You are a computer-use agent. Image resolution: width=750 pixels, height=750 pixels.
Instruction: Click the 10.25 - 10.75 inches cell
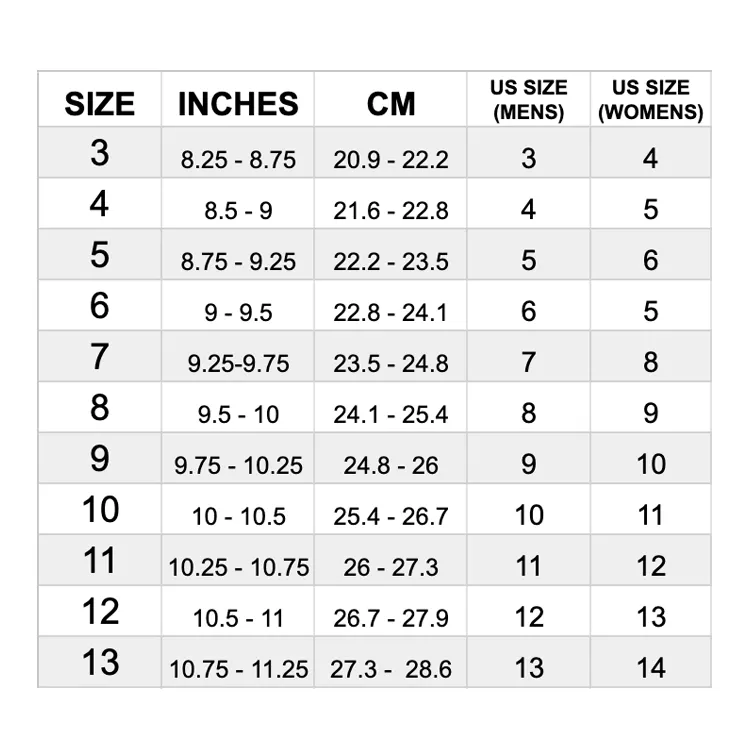tap(238, 560)
